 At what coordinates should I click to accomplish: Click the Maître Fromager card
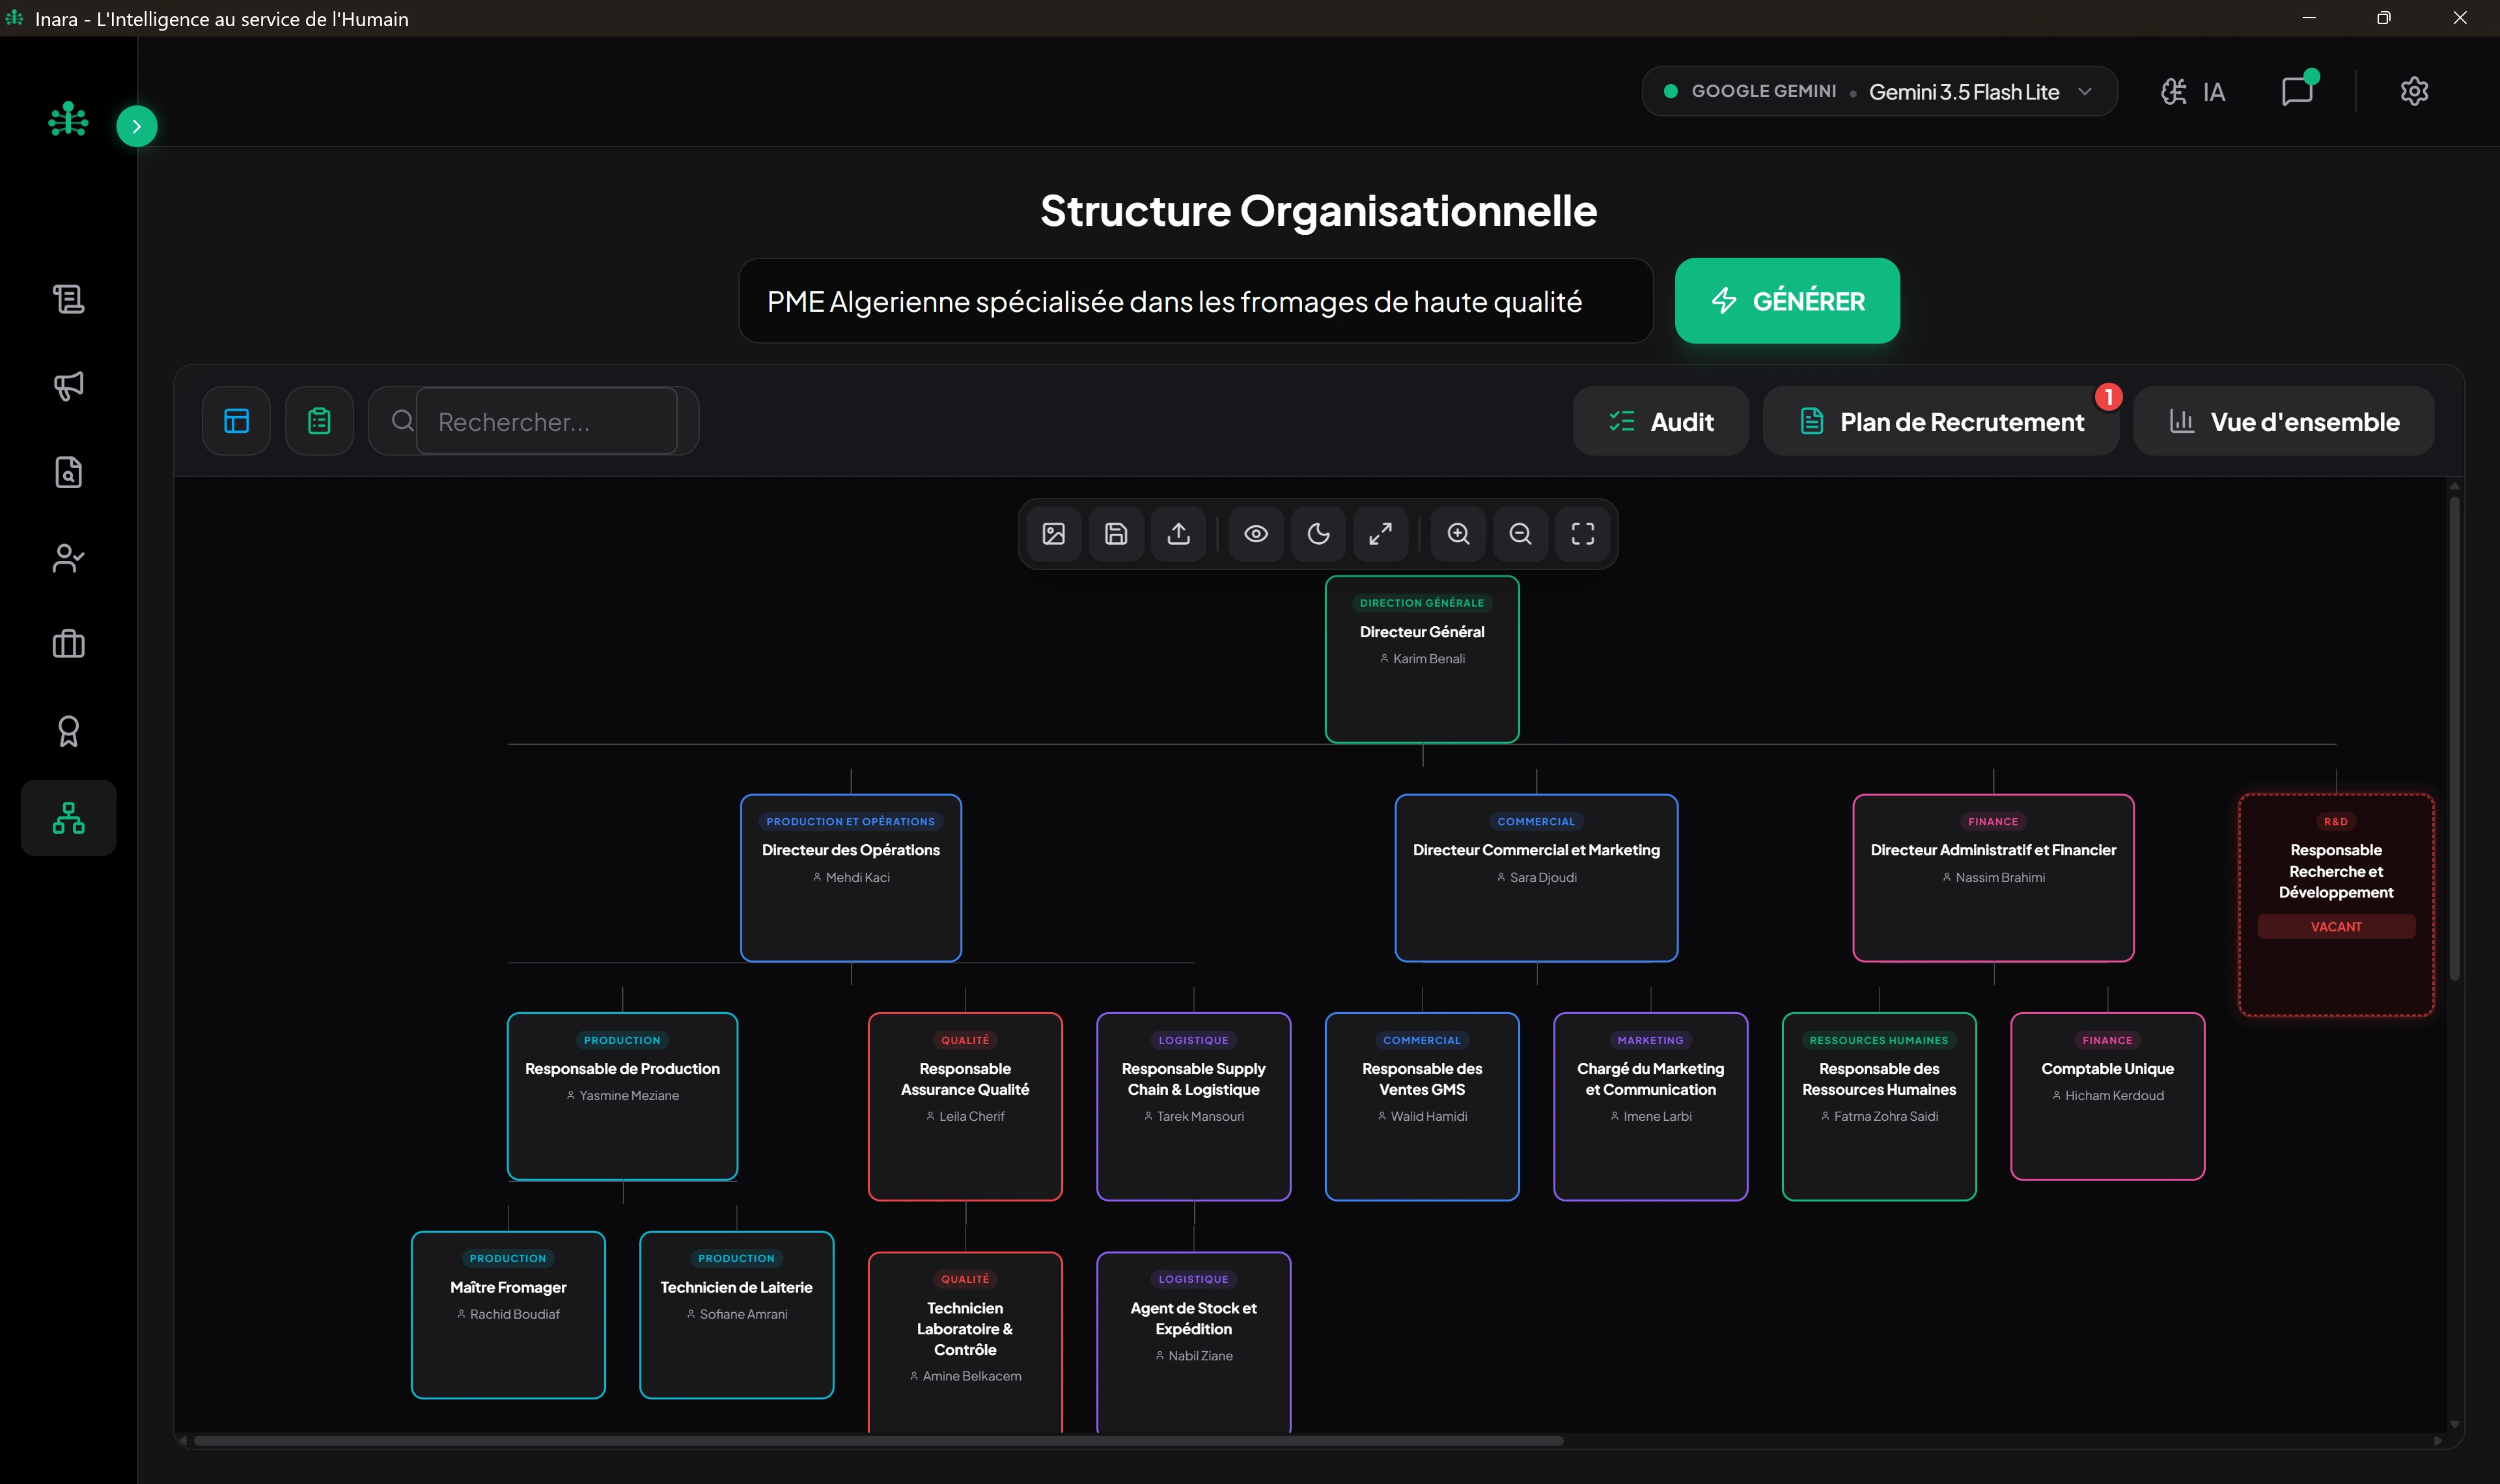coord(508,1315)
